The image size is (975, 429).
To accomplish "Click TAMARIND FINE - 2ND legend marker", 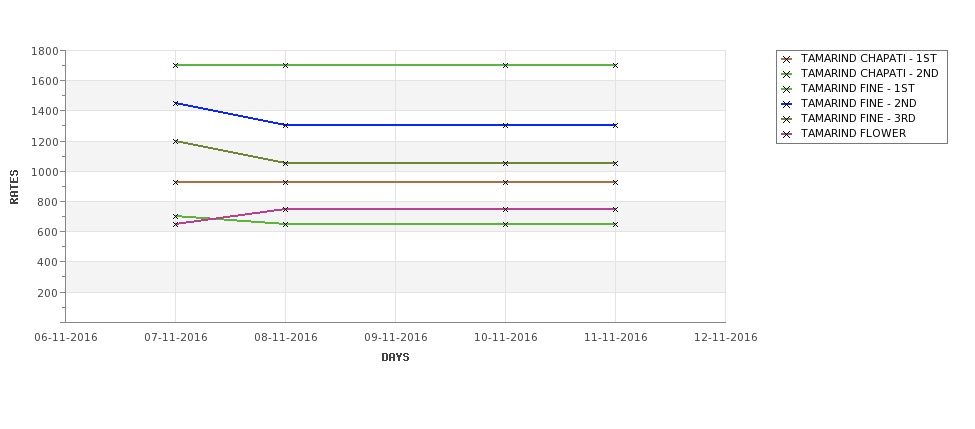I will [x=787, y=104].
